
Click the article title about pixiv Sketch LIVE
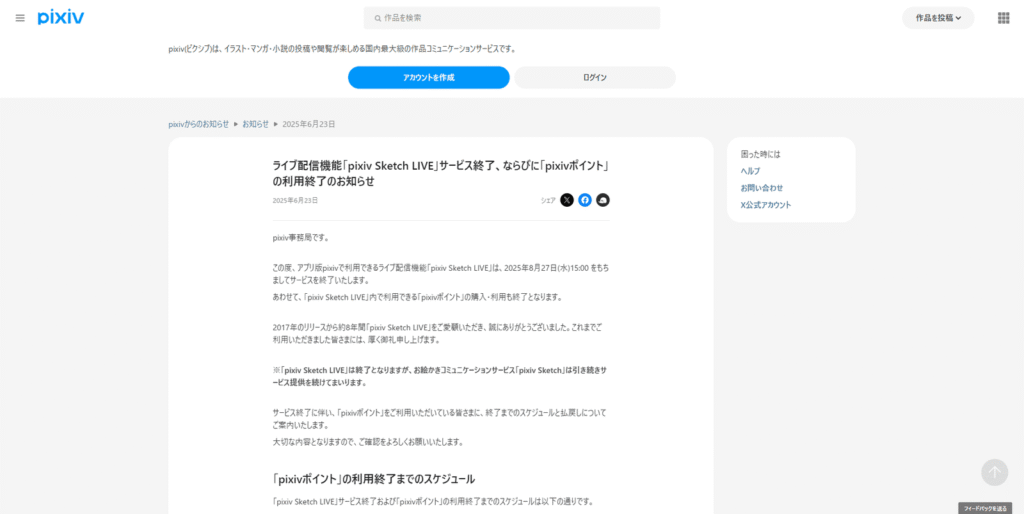coord(441,173)
